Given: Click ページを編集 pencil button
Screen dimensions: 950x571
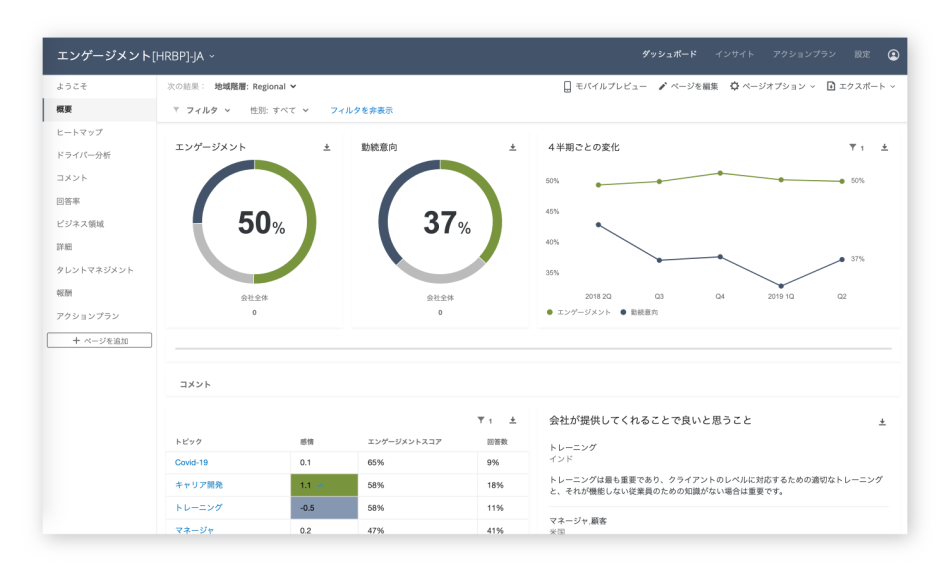Looking at the screenshot, I should [x=688, y=87].
